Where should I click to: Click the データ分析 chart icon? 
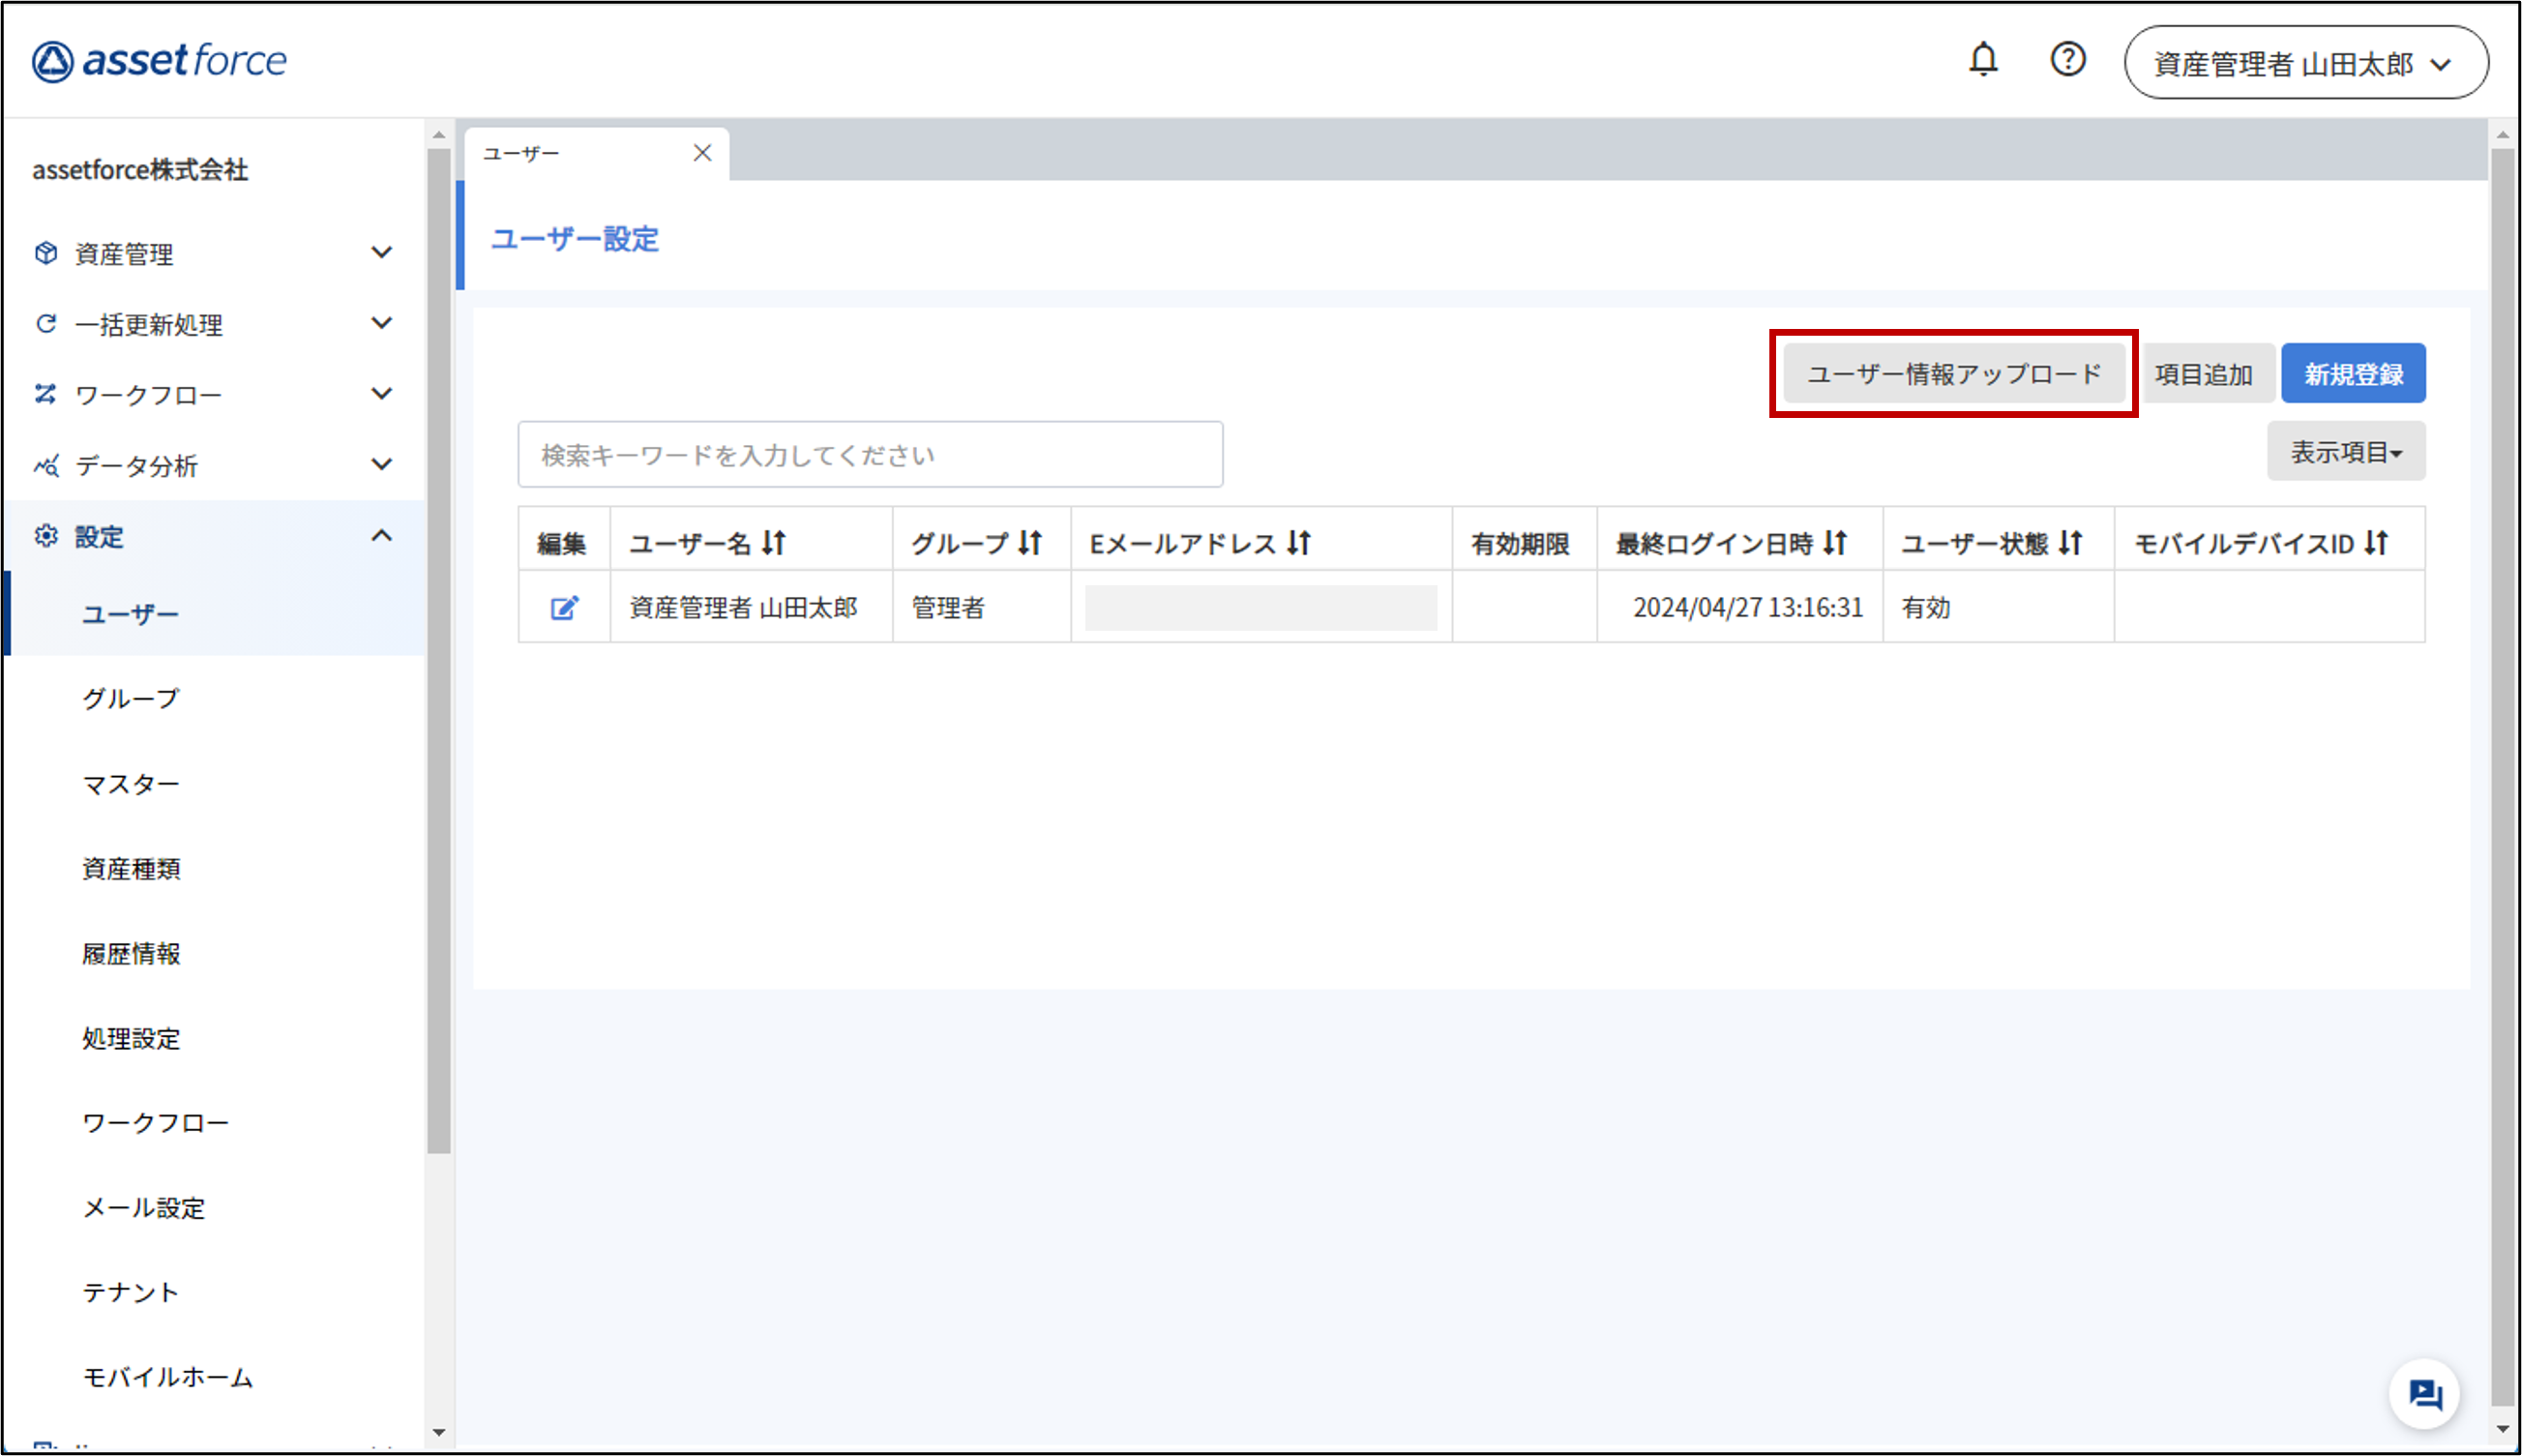coord(46,465)
